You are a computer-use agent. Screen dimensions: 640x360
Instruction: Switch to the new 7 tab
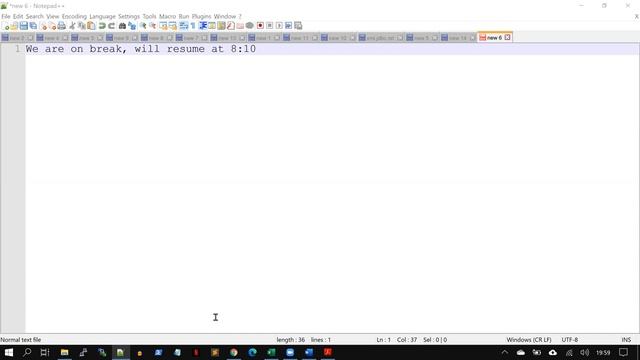tap(191, 38)
